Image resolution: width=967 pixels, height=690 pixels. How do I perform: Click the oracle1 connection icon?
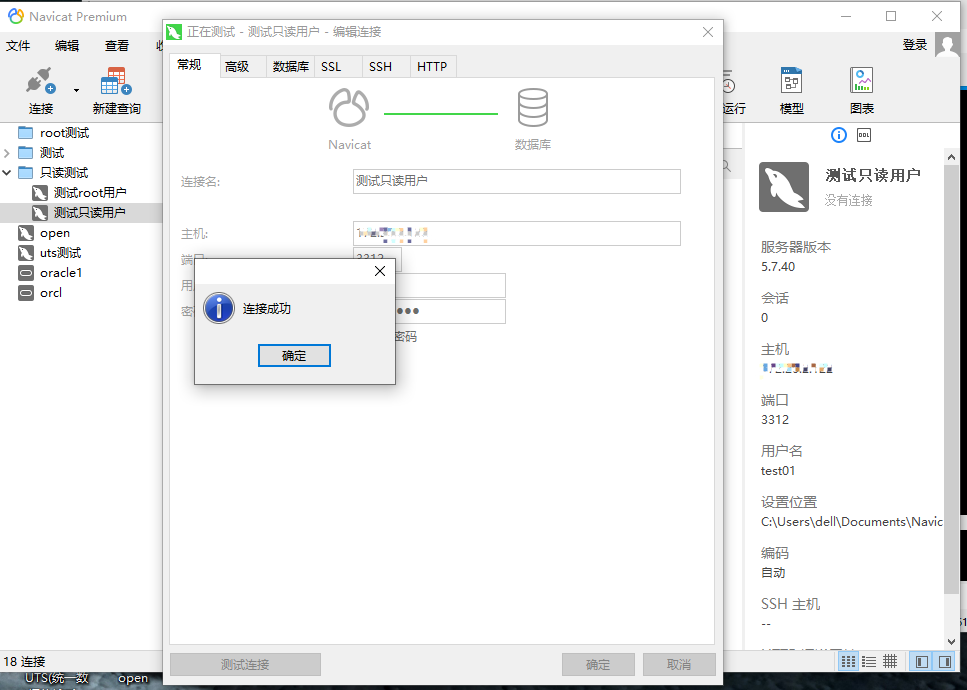[26, 273]
